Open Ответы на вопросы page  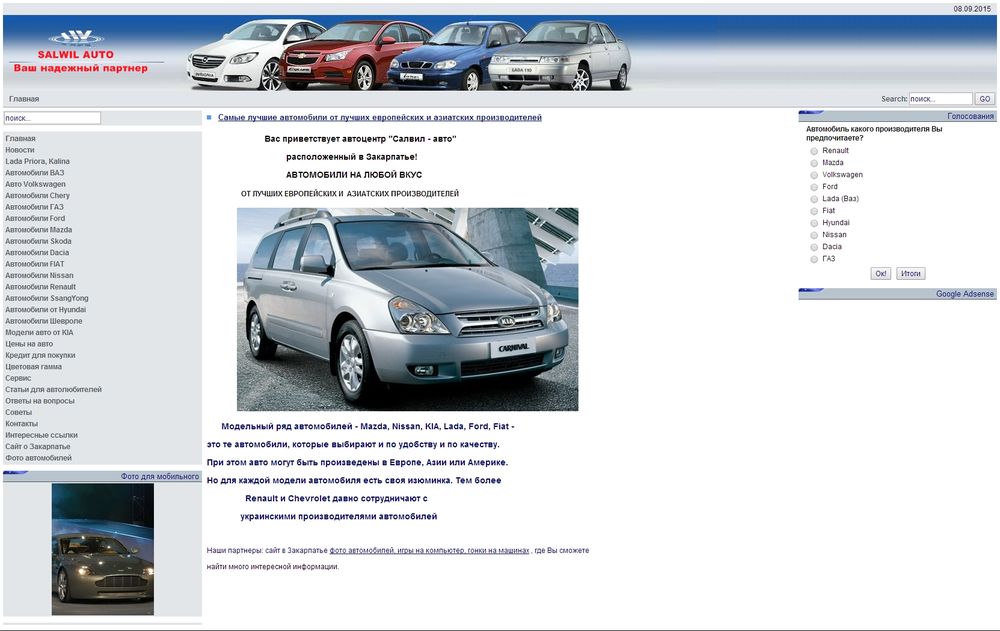coord(40,401)
